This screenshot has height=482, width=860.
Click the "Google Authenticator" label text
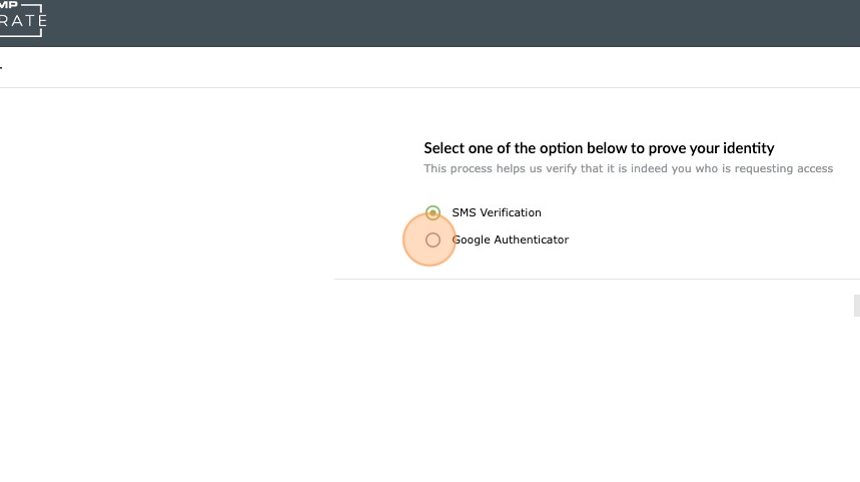(x=510, y=240)
